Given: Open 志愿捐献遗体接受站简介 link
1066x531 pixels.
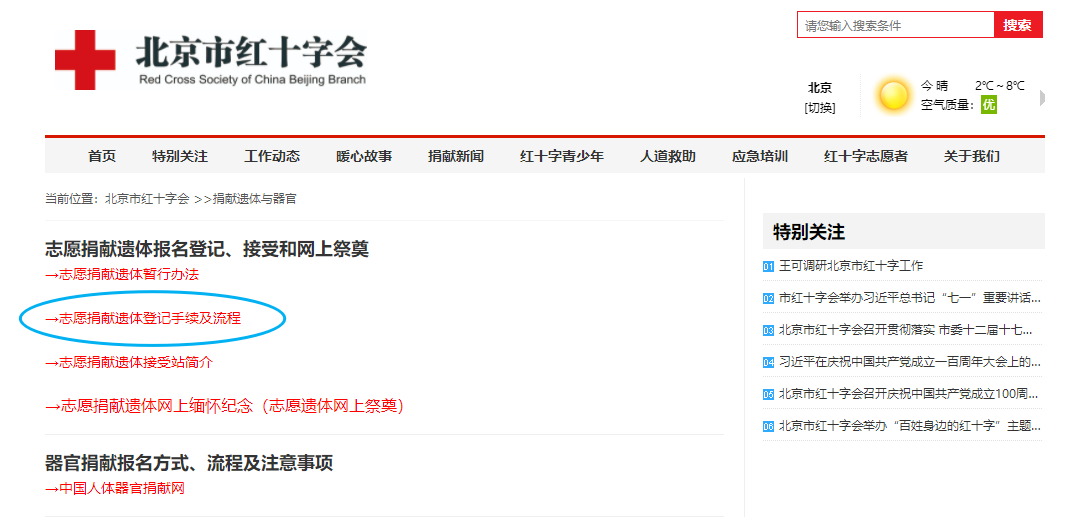Looking at the screenshot, I should (x=129, y=362).
